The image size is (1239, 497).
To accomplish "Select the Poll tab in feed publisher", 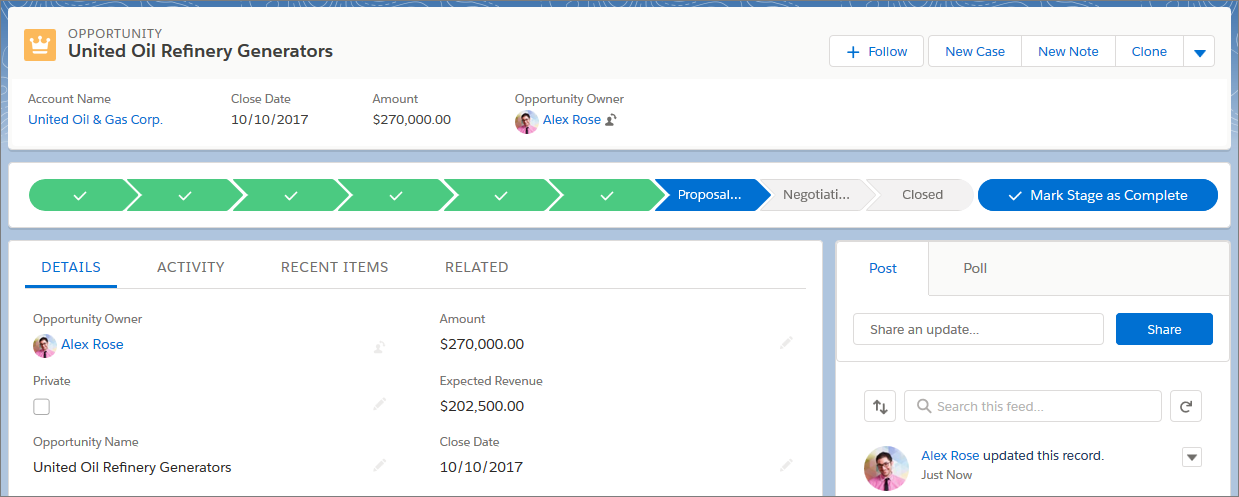I will point(975,268).
